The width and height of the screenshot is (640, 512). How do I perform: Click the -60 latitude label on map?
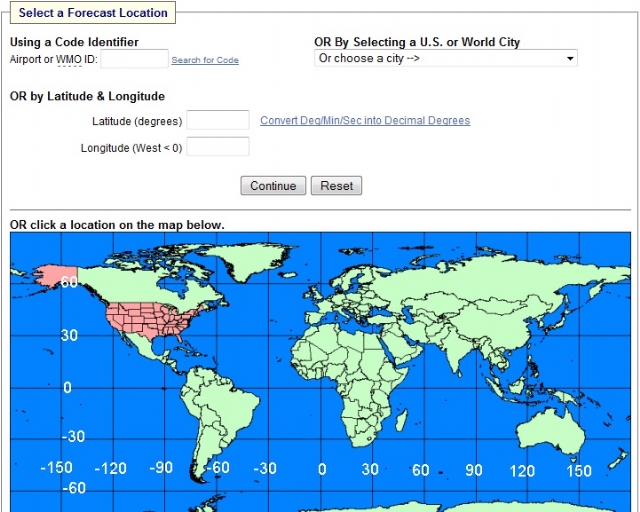click(74, 488)
